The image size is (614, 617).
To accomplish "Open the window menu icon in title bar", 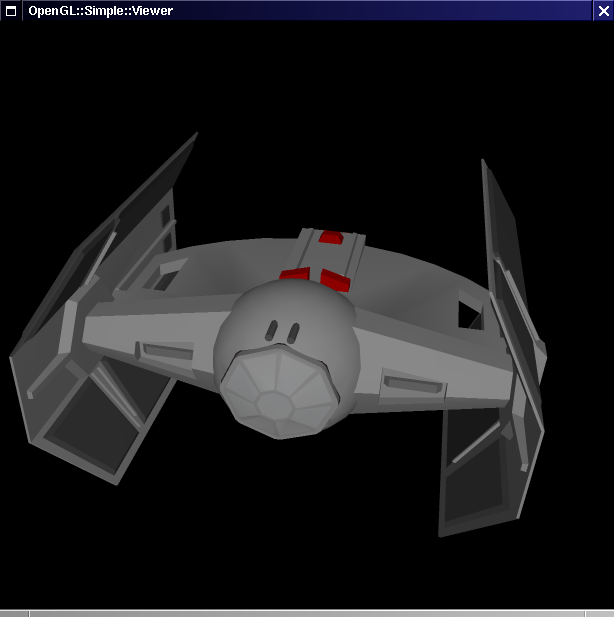I will click(11, 11).
